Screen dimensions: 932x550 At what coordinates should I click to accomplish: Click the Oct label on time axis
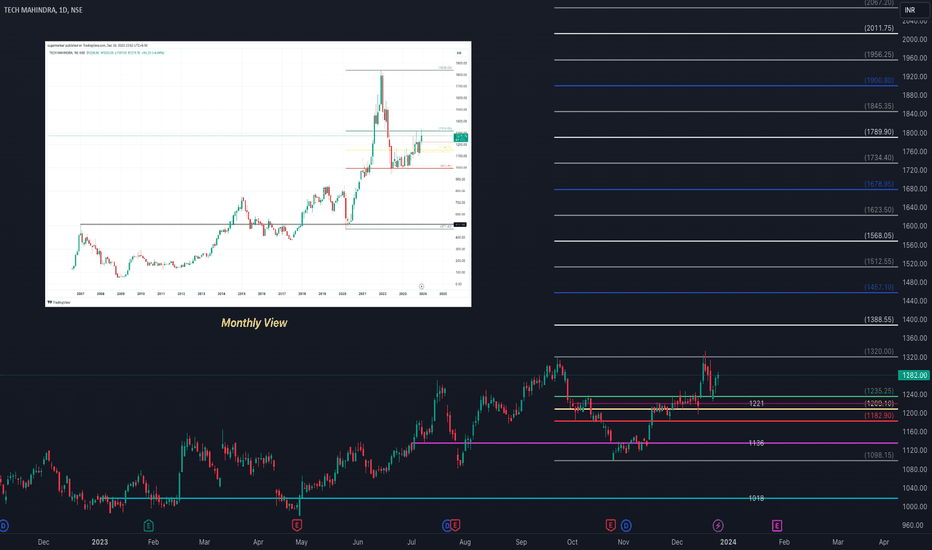(572, 542)
